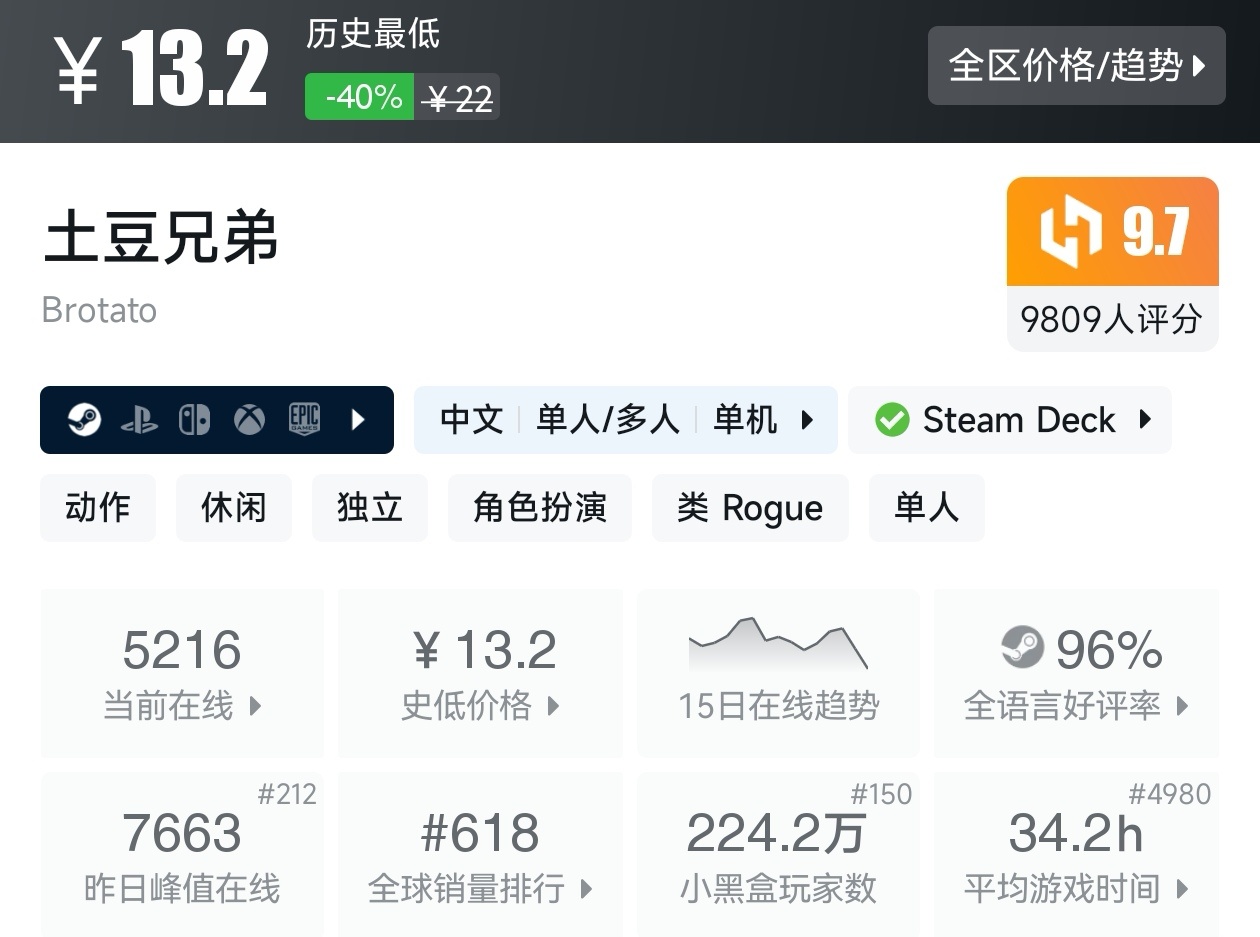Screen dimensions: 1260x937
Task: Click the Xbox platform icon
Action: click(x=249, y=420)
